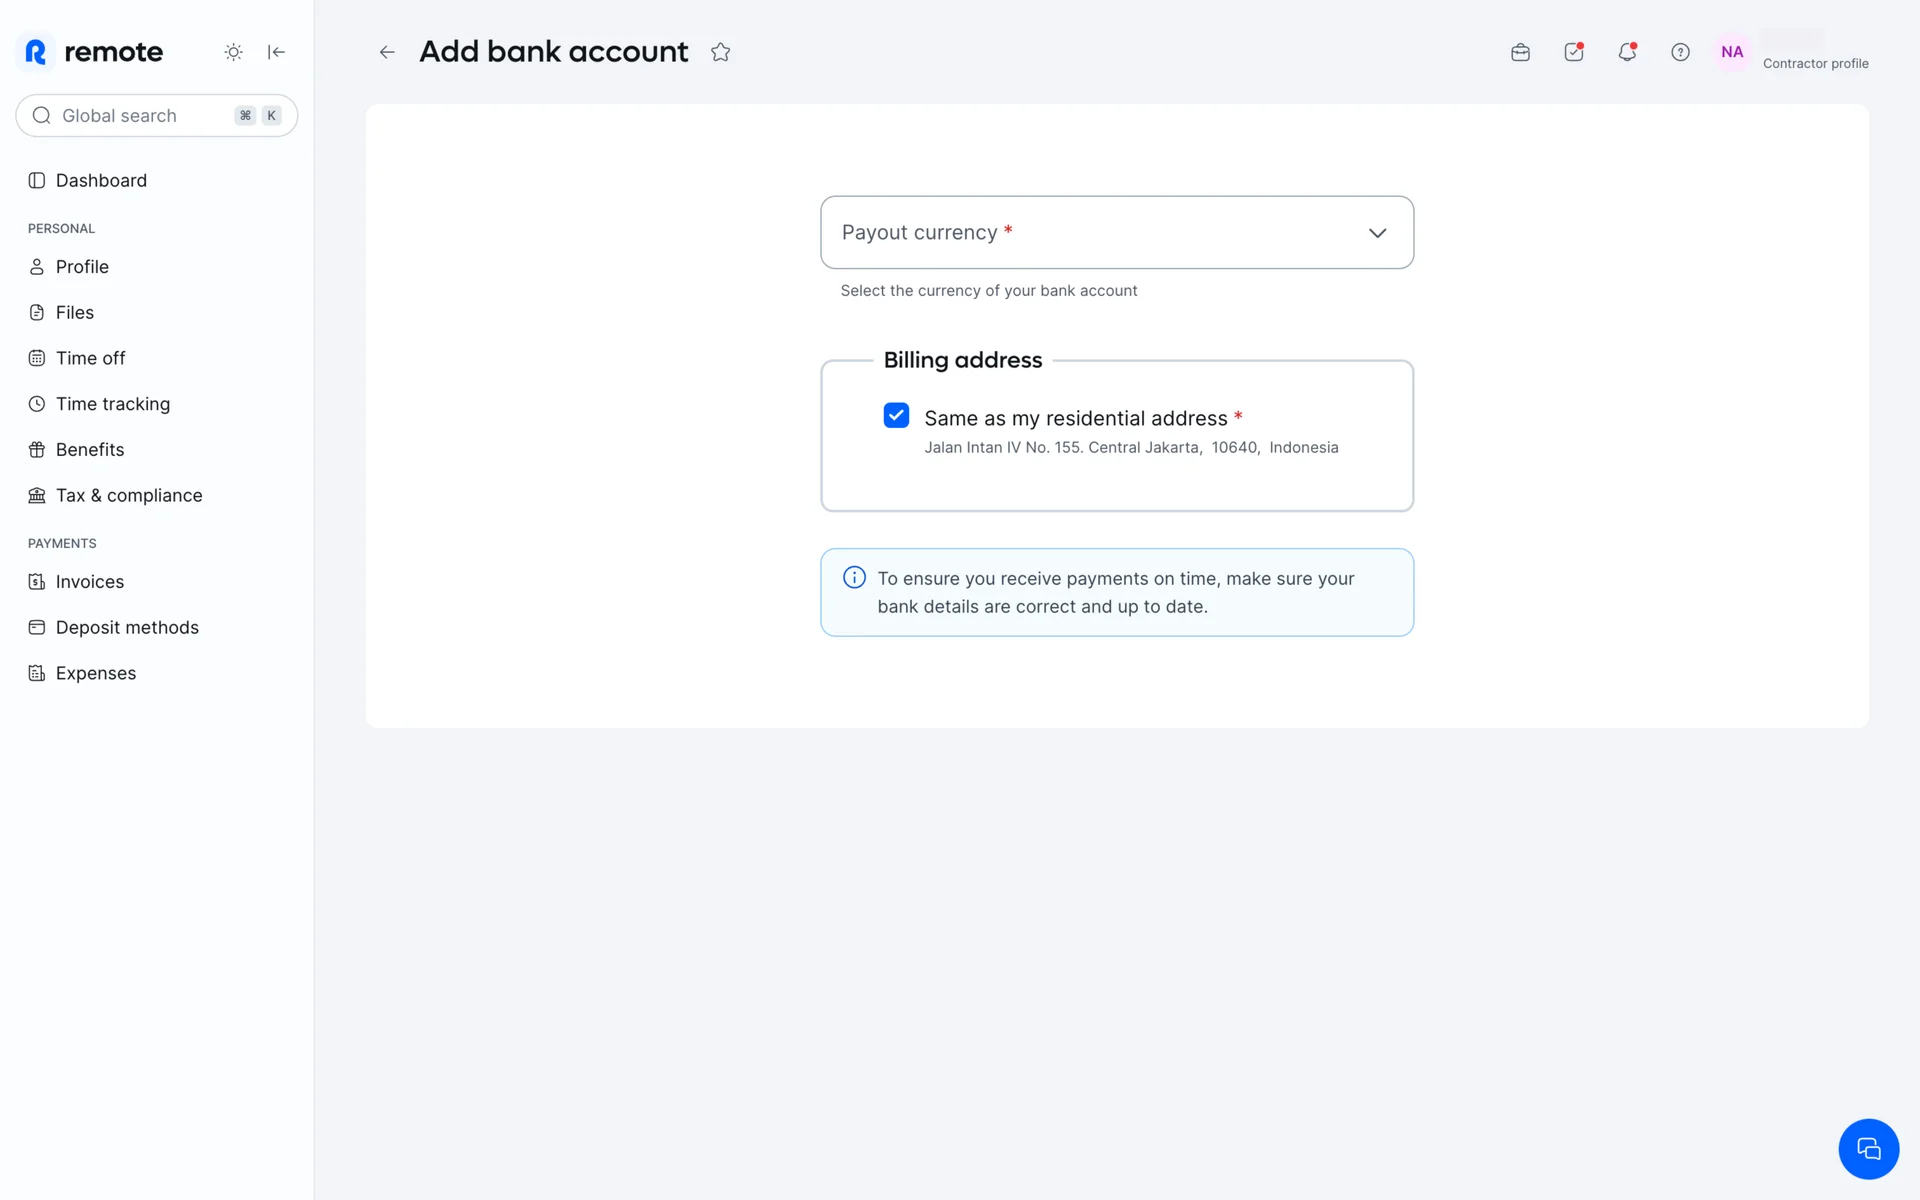The width and height of the screenshot is (1920, 1200).
Task: Toggle the light/dark theme sun icon
Action: point(233,52)
